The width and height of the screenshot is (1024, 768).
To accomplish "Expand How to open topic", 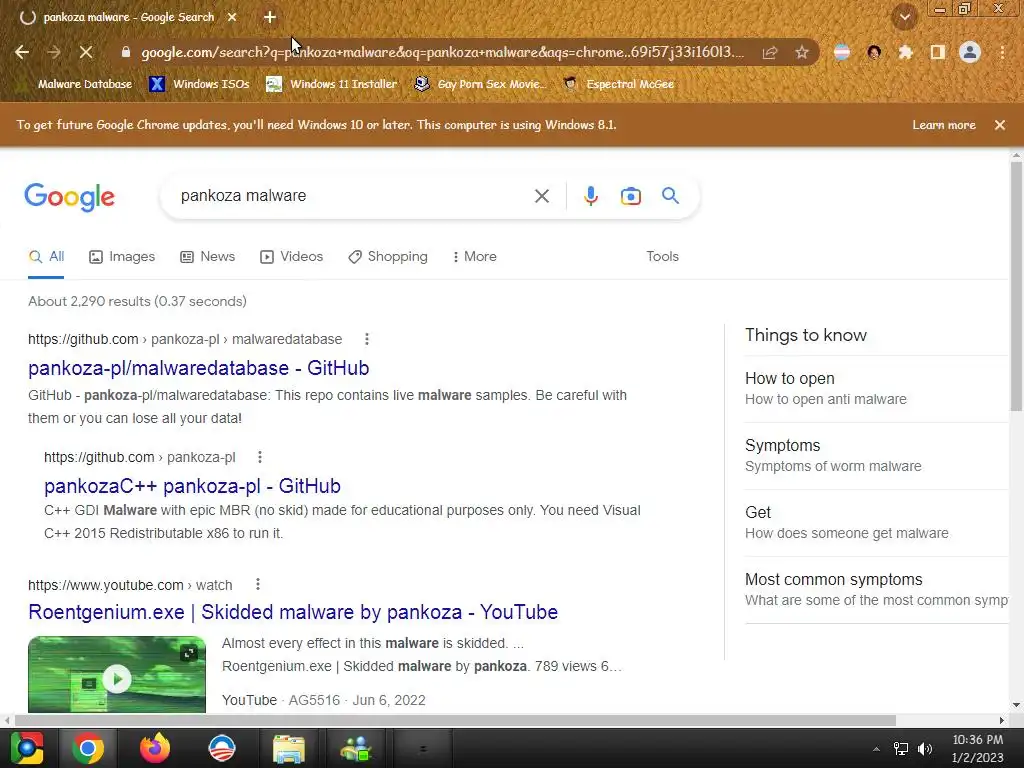I will [x=876, y=389].
